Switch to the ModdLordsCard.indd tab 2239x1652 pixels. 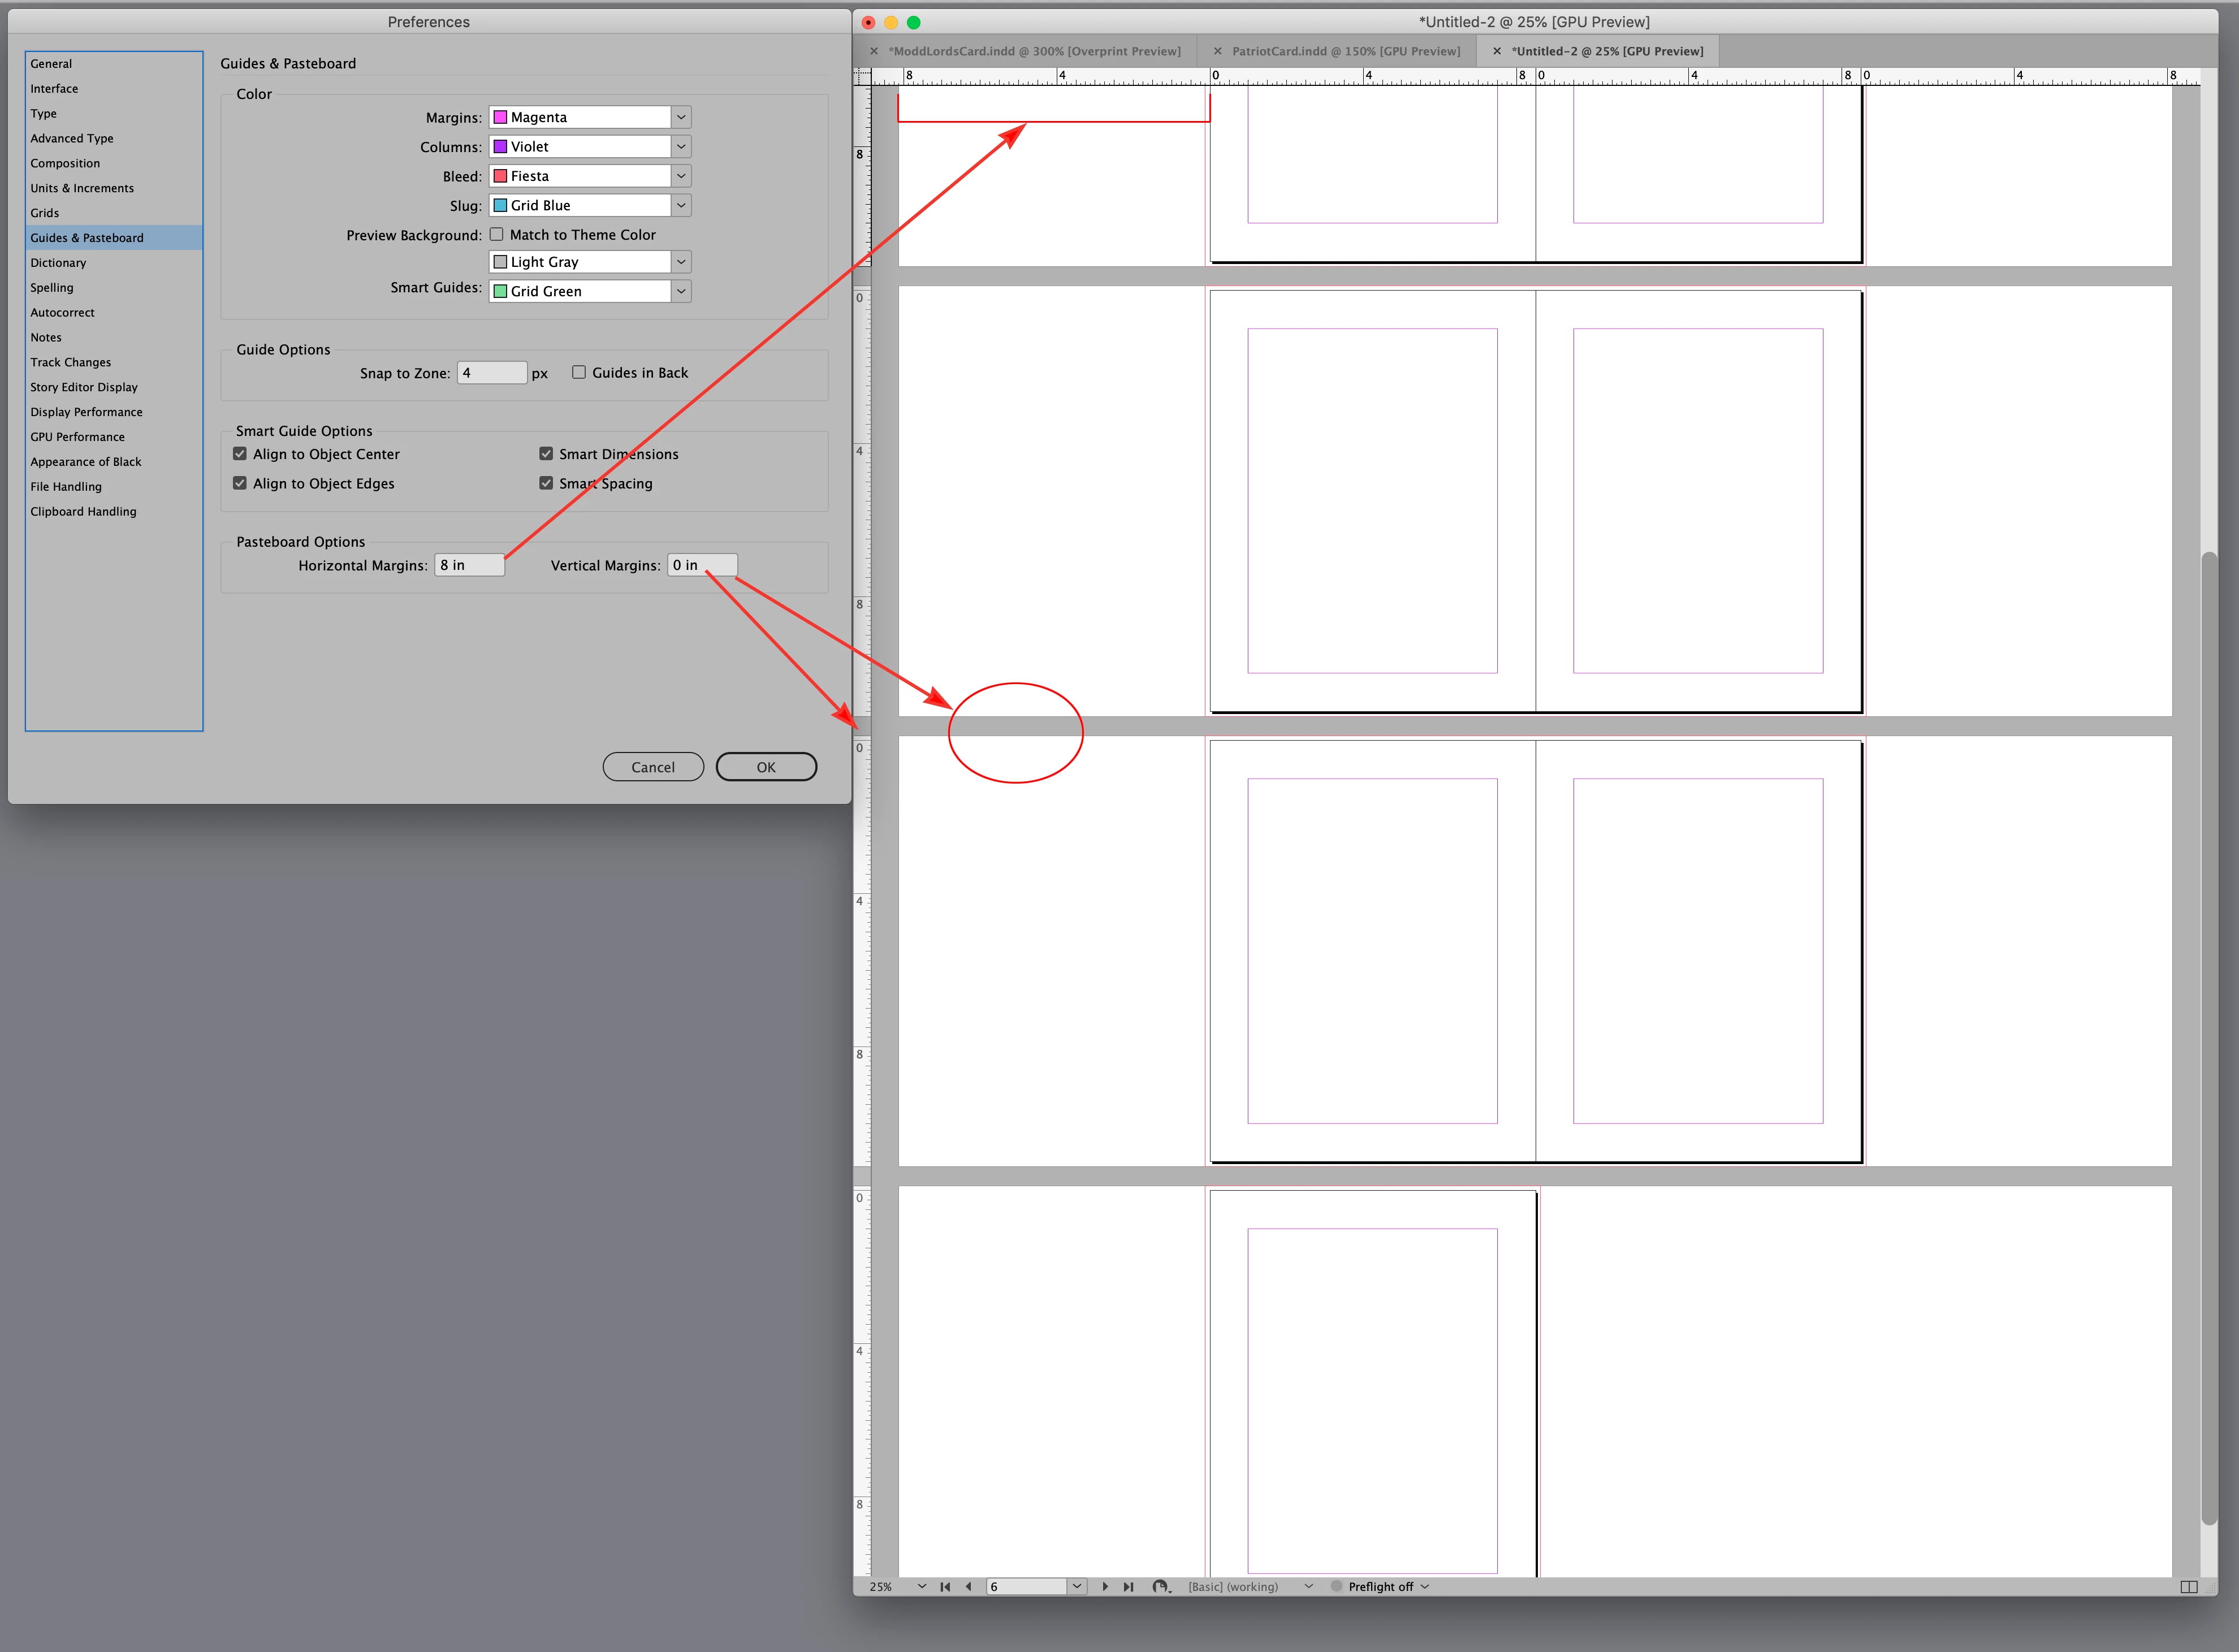coord(1033,51)
